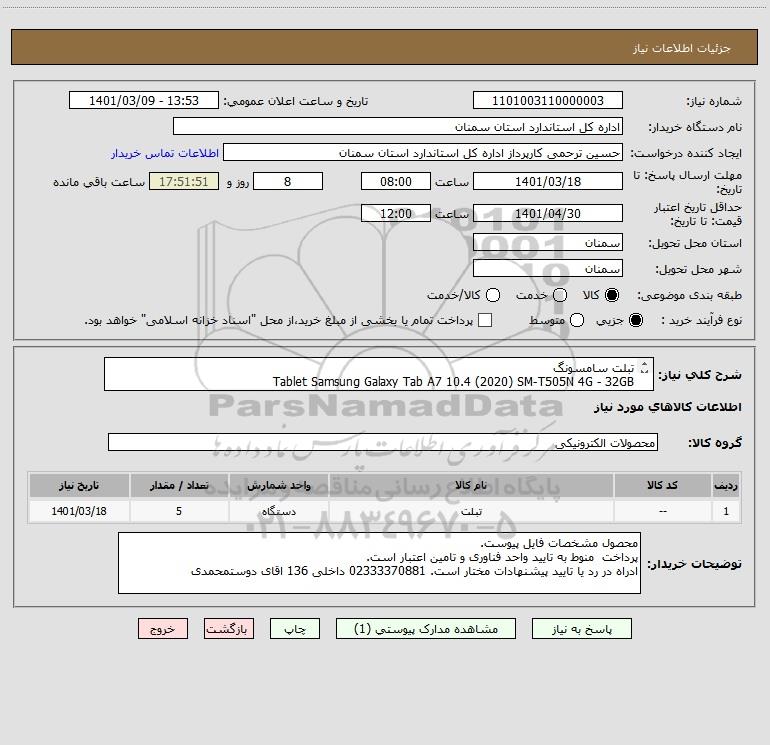Click the چاپ print button

coord(295,629)
